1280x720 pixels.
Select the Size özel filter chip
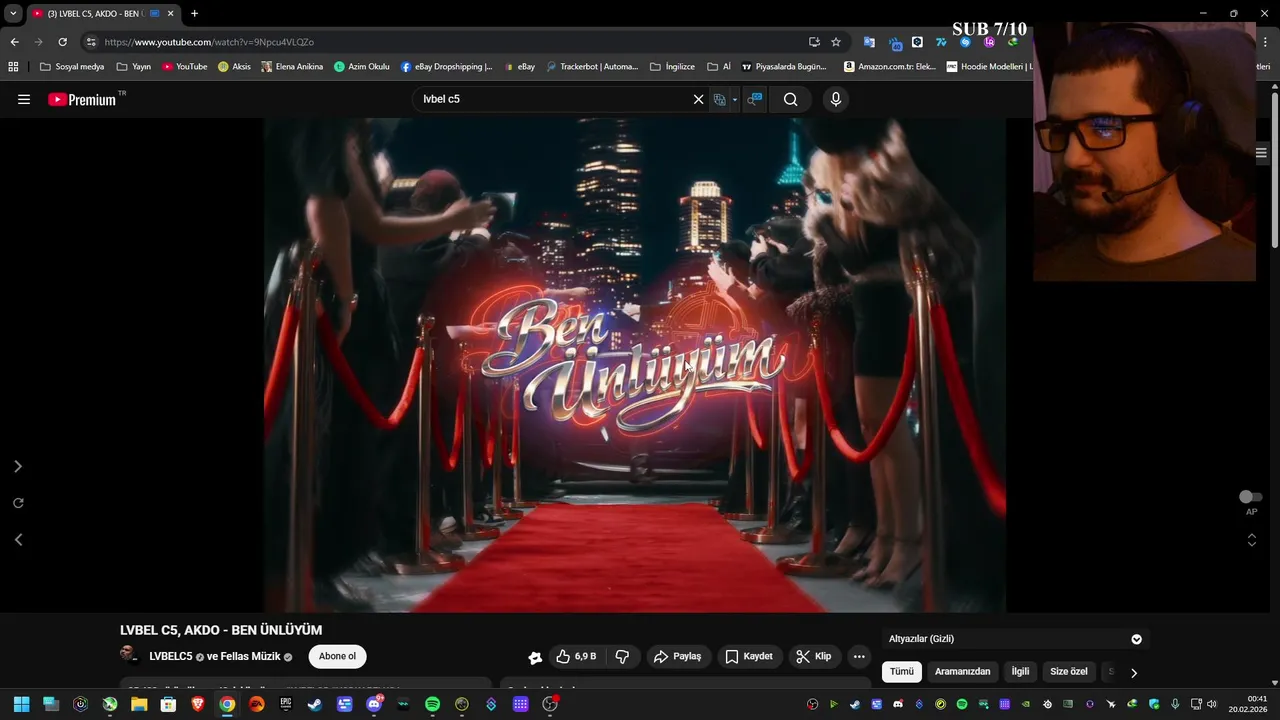1068,672
